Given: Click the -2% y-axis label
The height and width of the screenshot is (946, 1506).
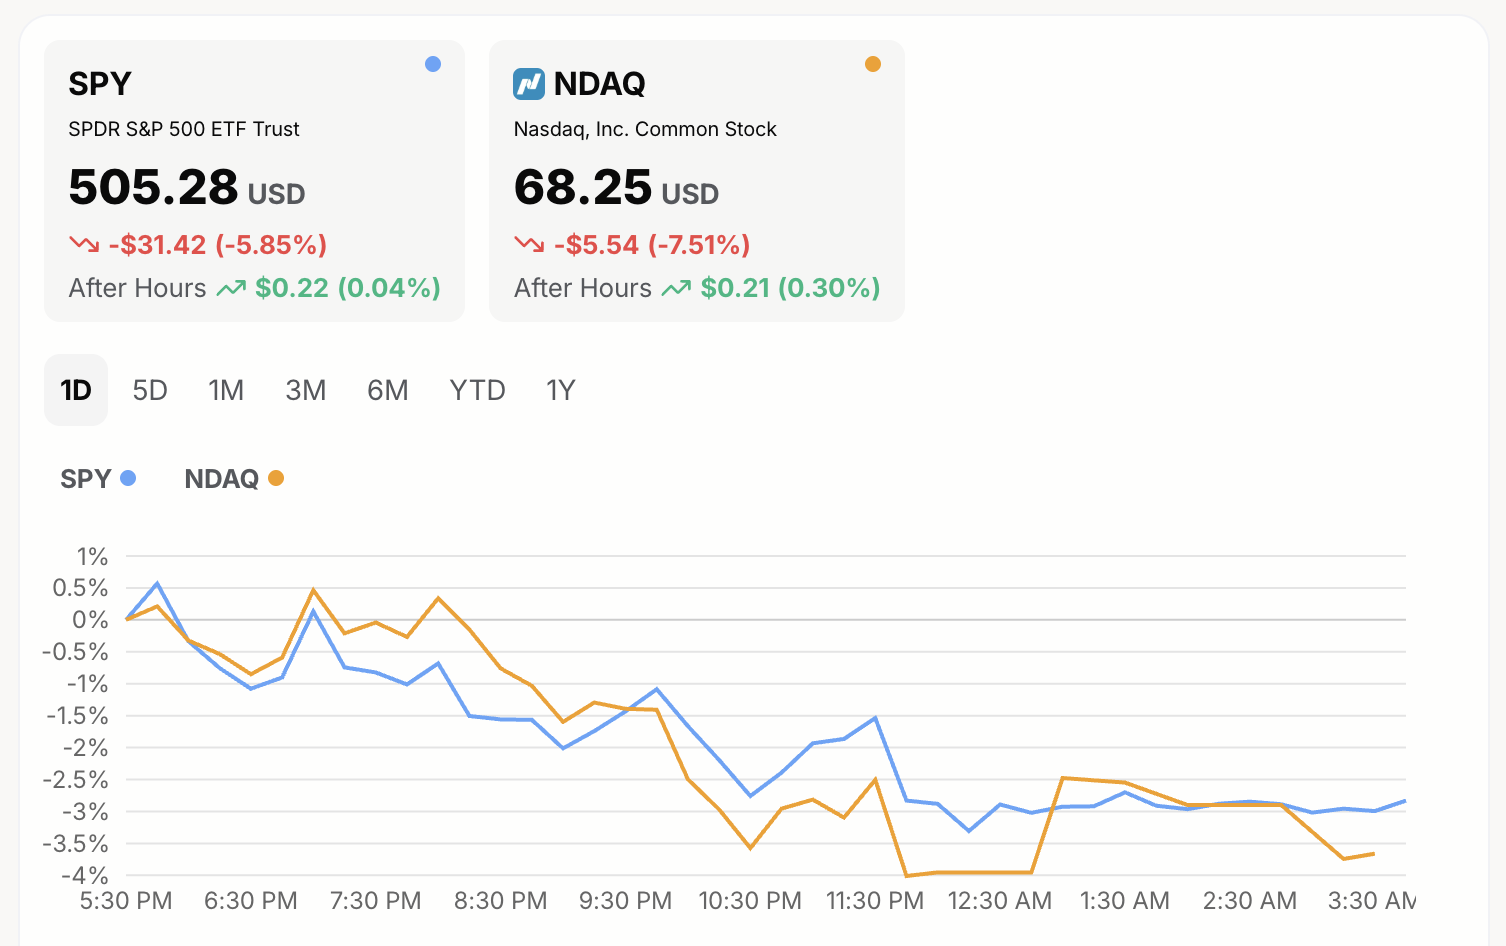Looking at the screenshot, I should pyautogui.click(x=85, y=748).
